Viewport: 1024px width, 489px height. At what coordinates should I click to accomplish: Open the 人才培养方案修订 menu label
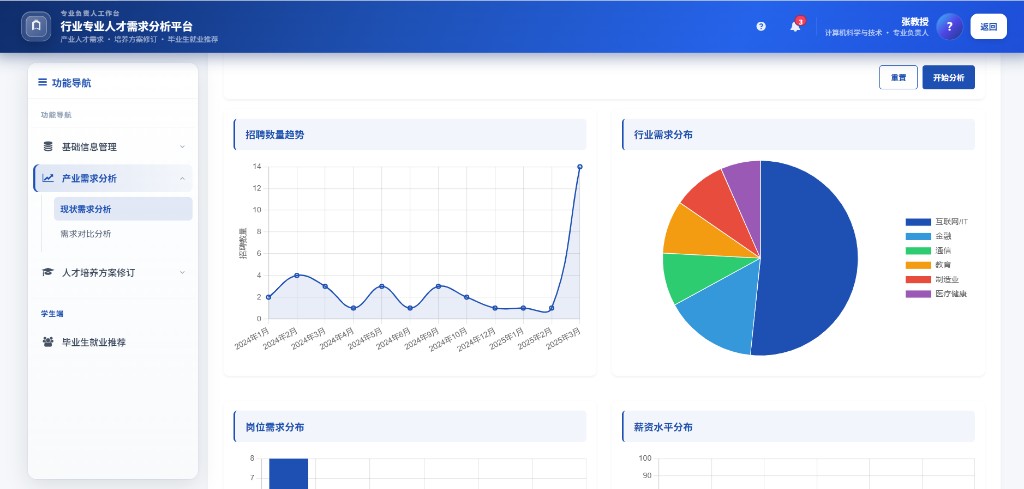click(x=98, y=272)
